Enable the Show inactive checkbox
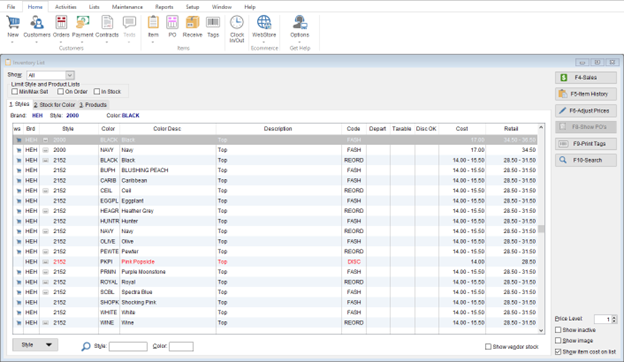The image size is (624, 362). coord(558,330)
